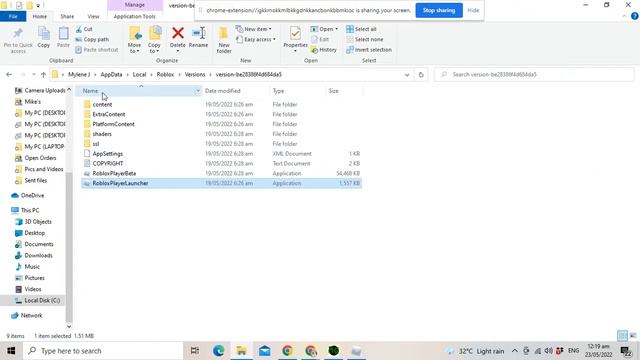Click Stop sharing button
Screen dimensions: 640x360
[439, 10]
